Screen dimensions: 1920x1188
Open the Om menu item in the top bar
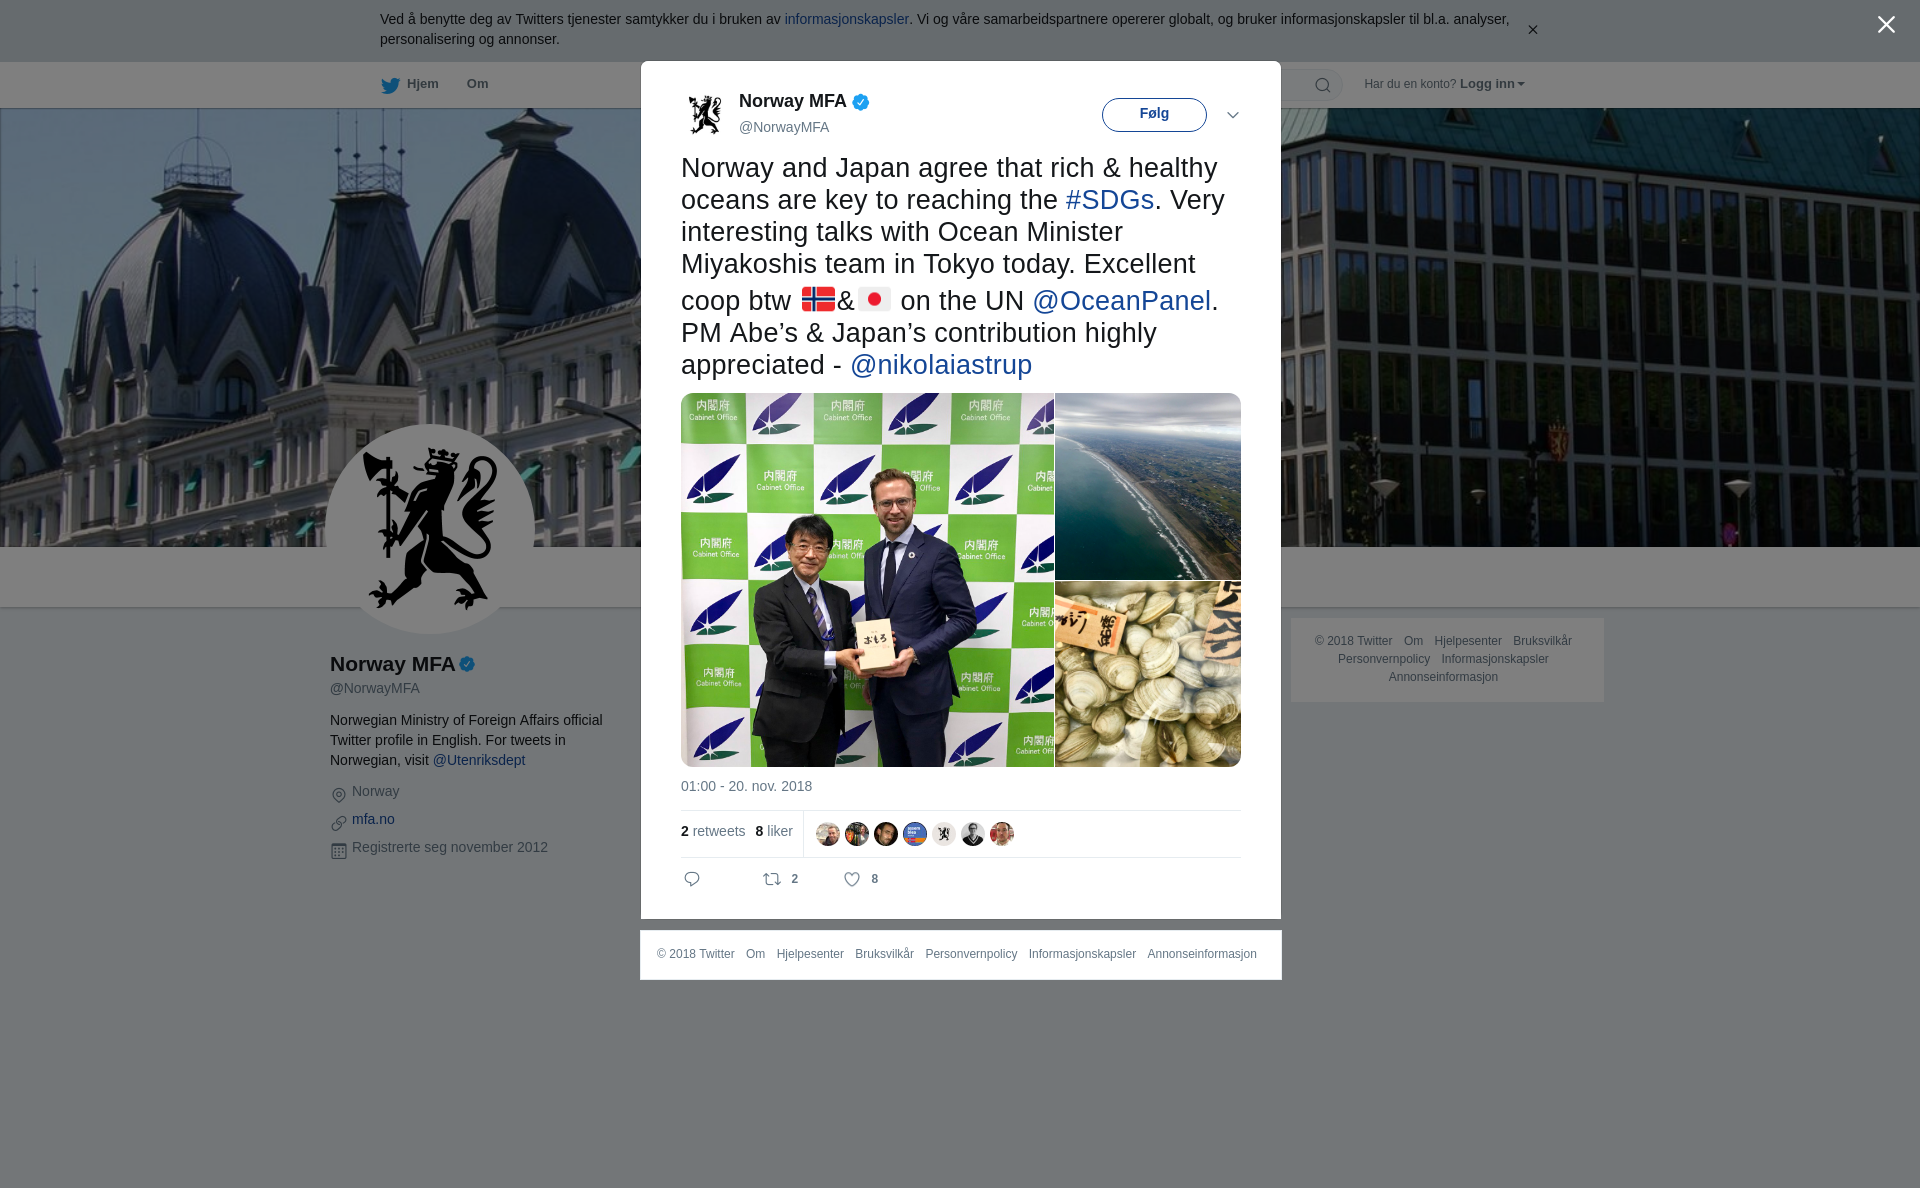(477, 84)
